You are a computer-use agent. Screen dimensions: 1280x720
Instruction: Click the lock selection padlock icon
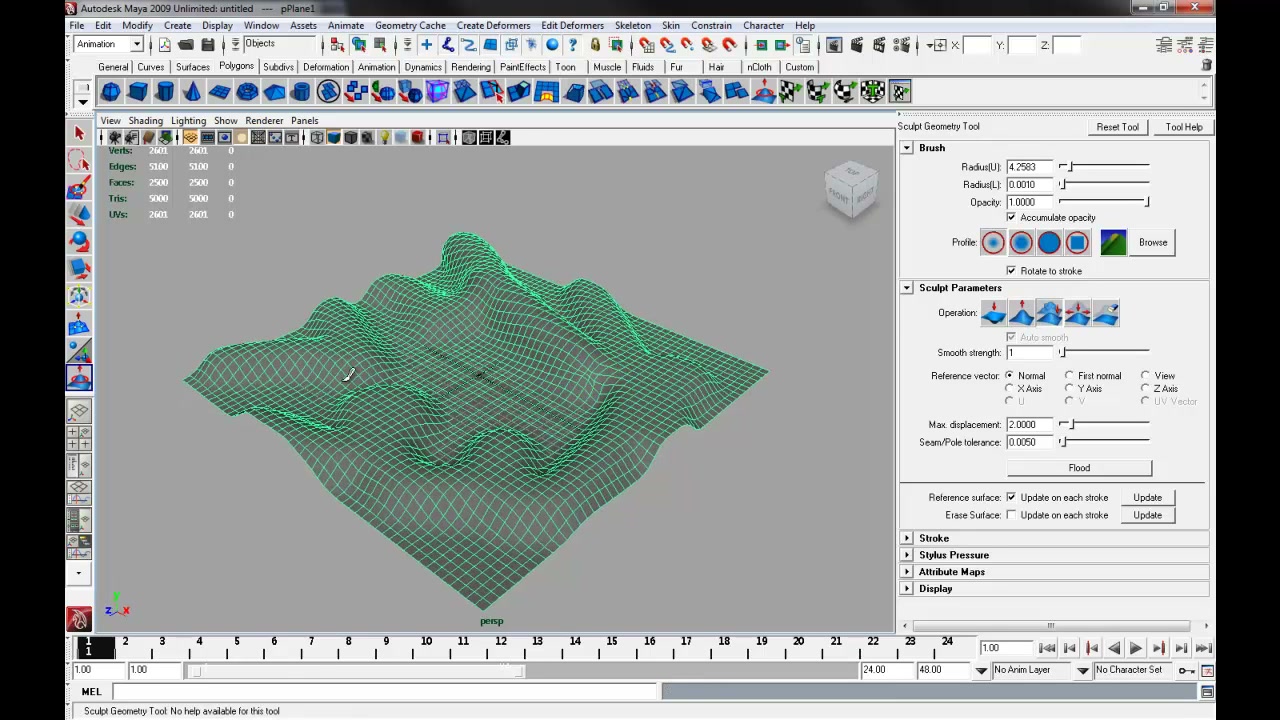click(x=595, y=45)
